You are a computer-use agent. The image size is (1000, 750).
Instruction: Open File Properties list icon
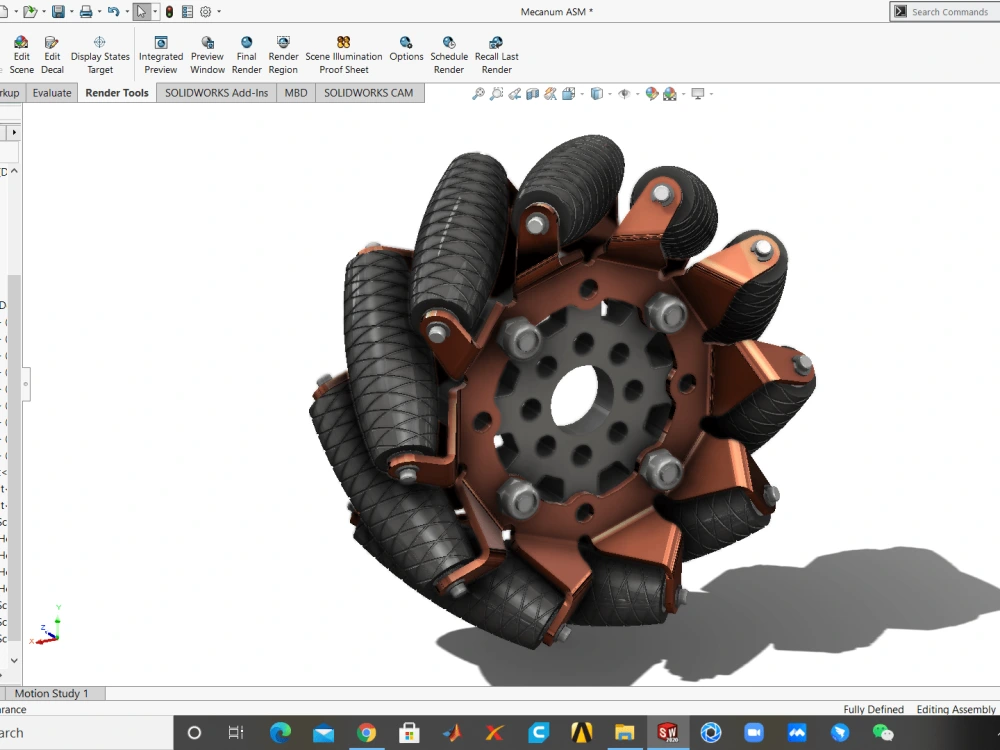coord(188,11)
